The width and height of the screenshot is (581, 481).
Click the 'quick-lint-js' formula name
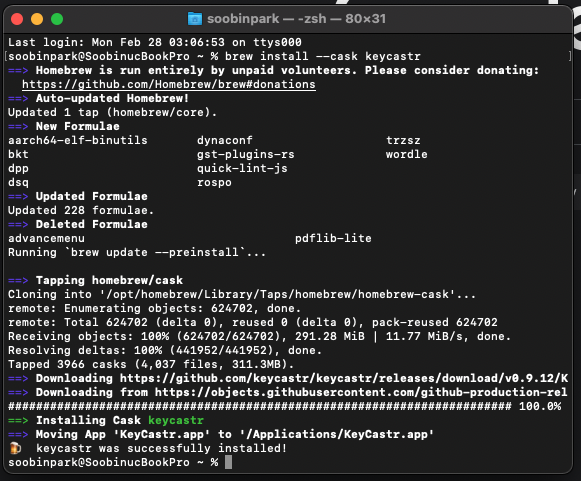pos(242,169)
